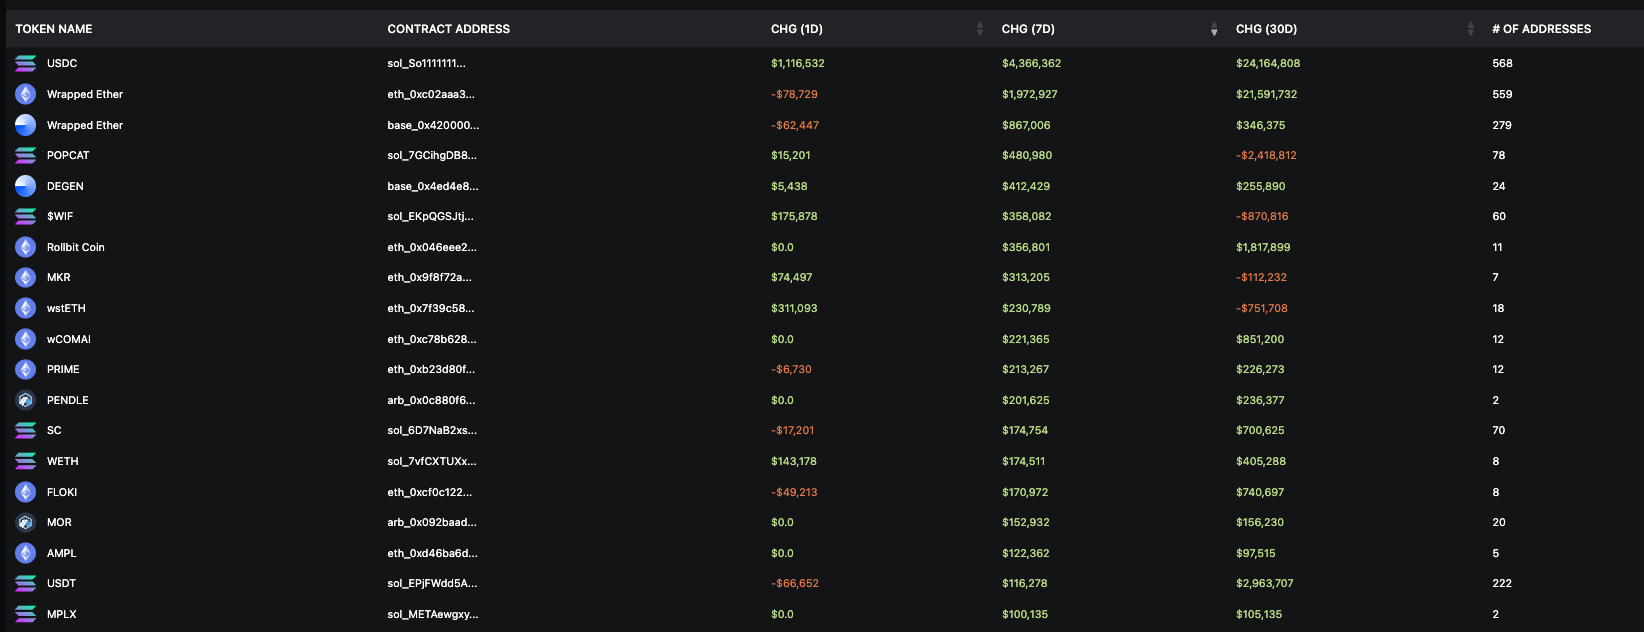Click the 1D change value -$66,652
Screen dimensions: 1644x632
tap(795, 583)
